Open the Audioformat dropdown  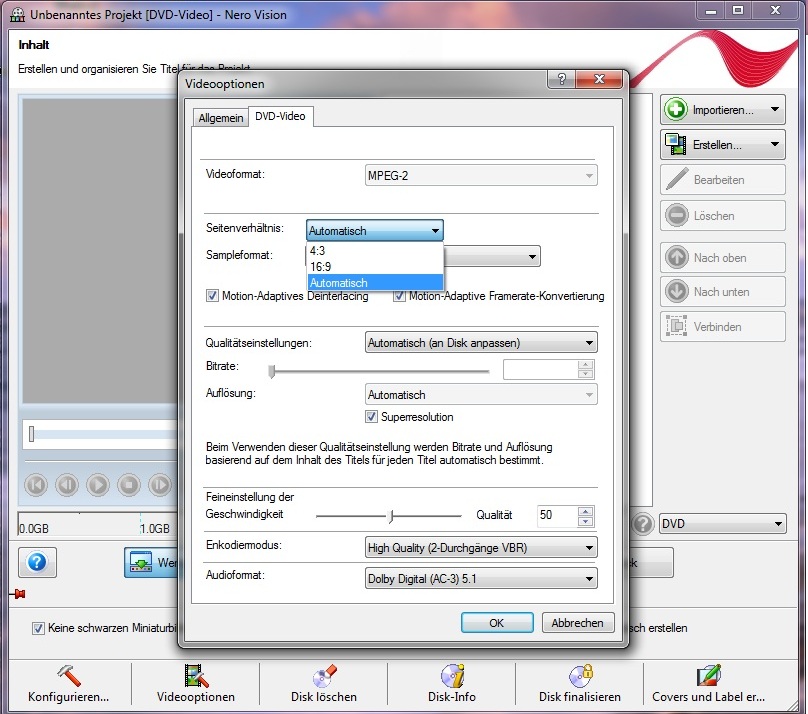pos(481,578)
